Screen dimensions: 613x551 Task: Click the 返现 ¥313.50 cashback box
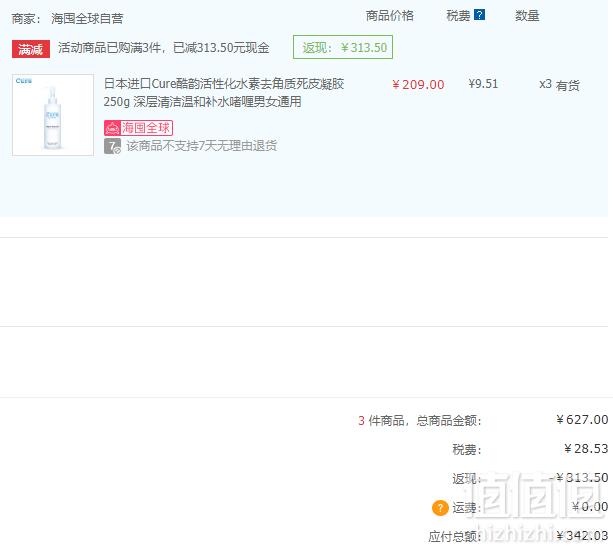(343, 47)
